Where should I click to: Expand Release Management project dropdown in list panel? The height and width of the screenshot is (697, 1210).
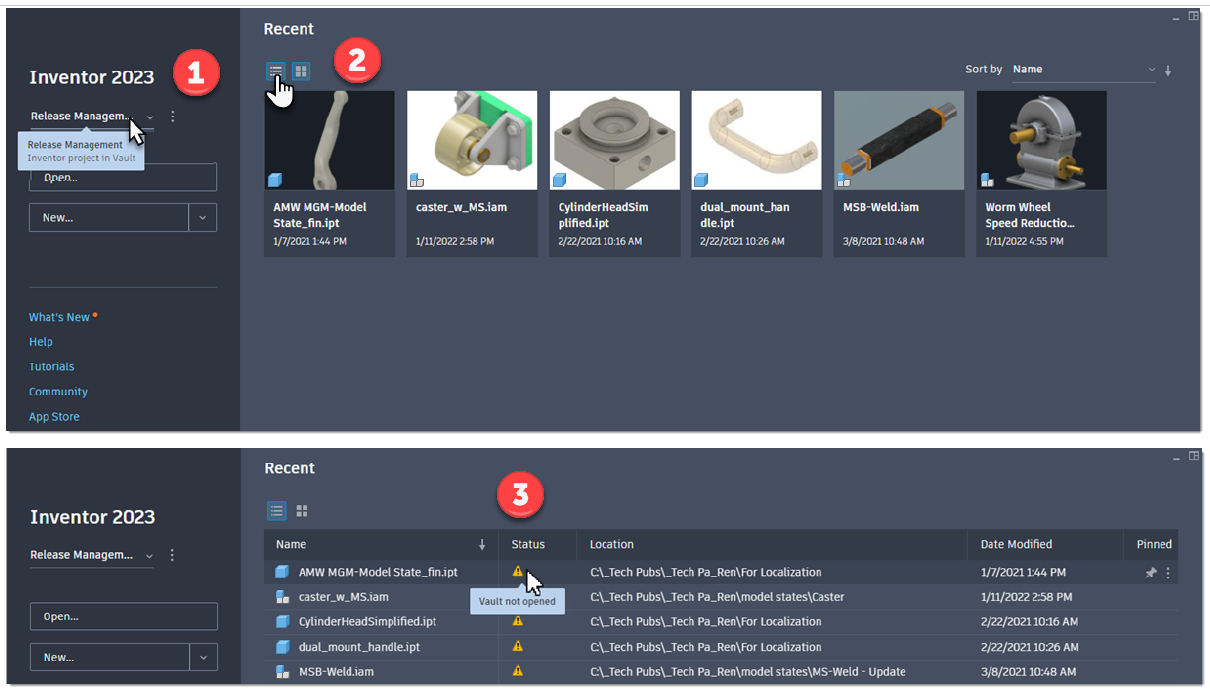[150, 556]
